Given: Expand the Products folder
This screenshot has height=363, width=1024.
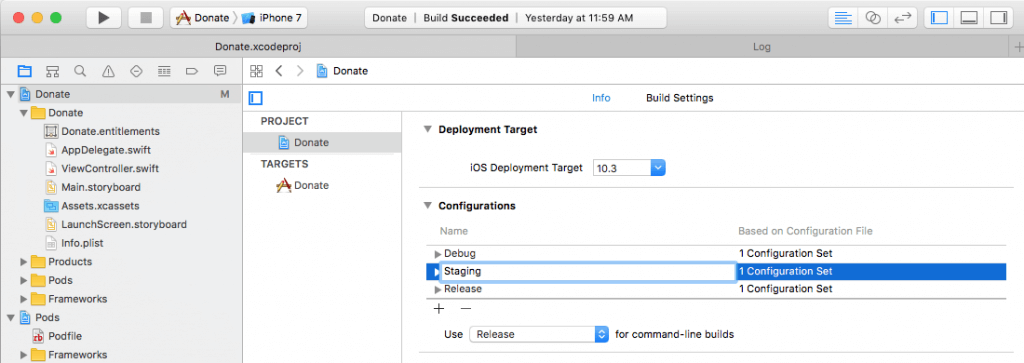Looking at the screenshot, I should click(24, 262).
